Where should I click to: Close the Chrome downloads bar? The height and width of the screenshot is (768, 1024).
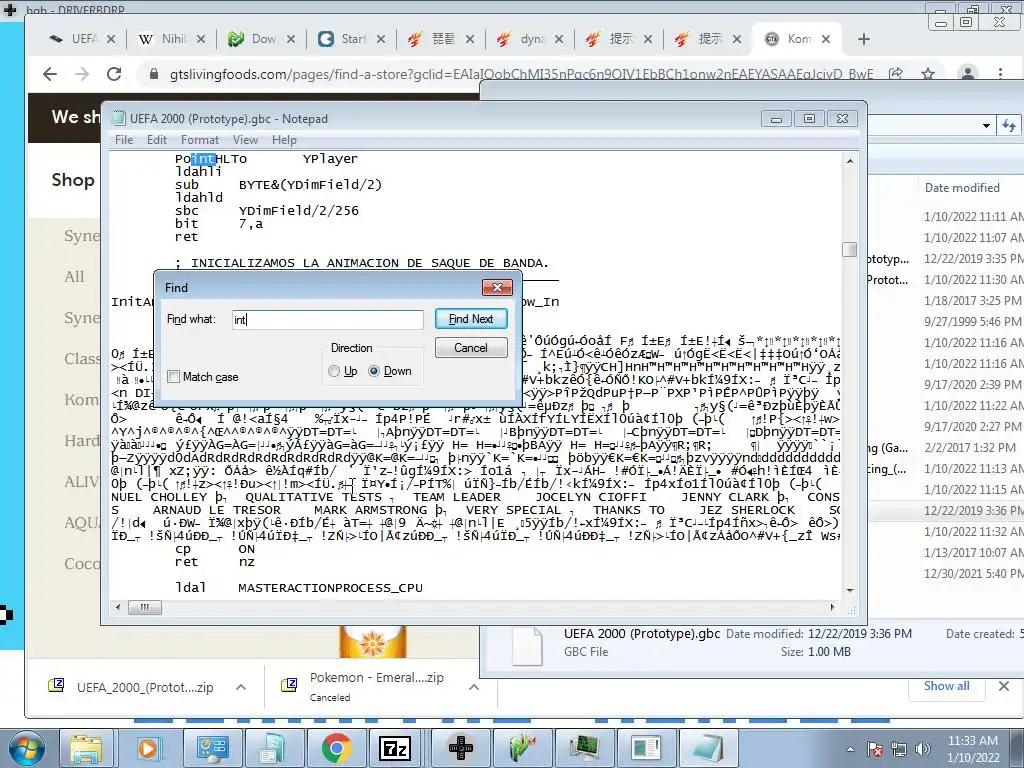pyautogui.click(x=1004, y=686)
